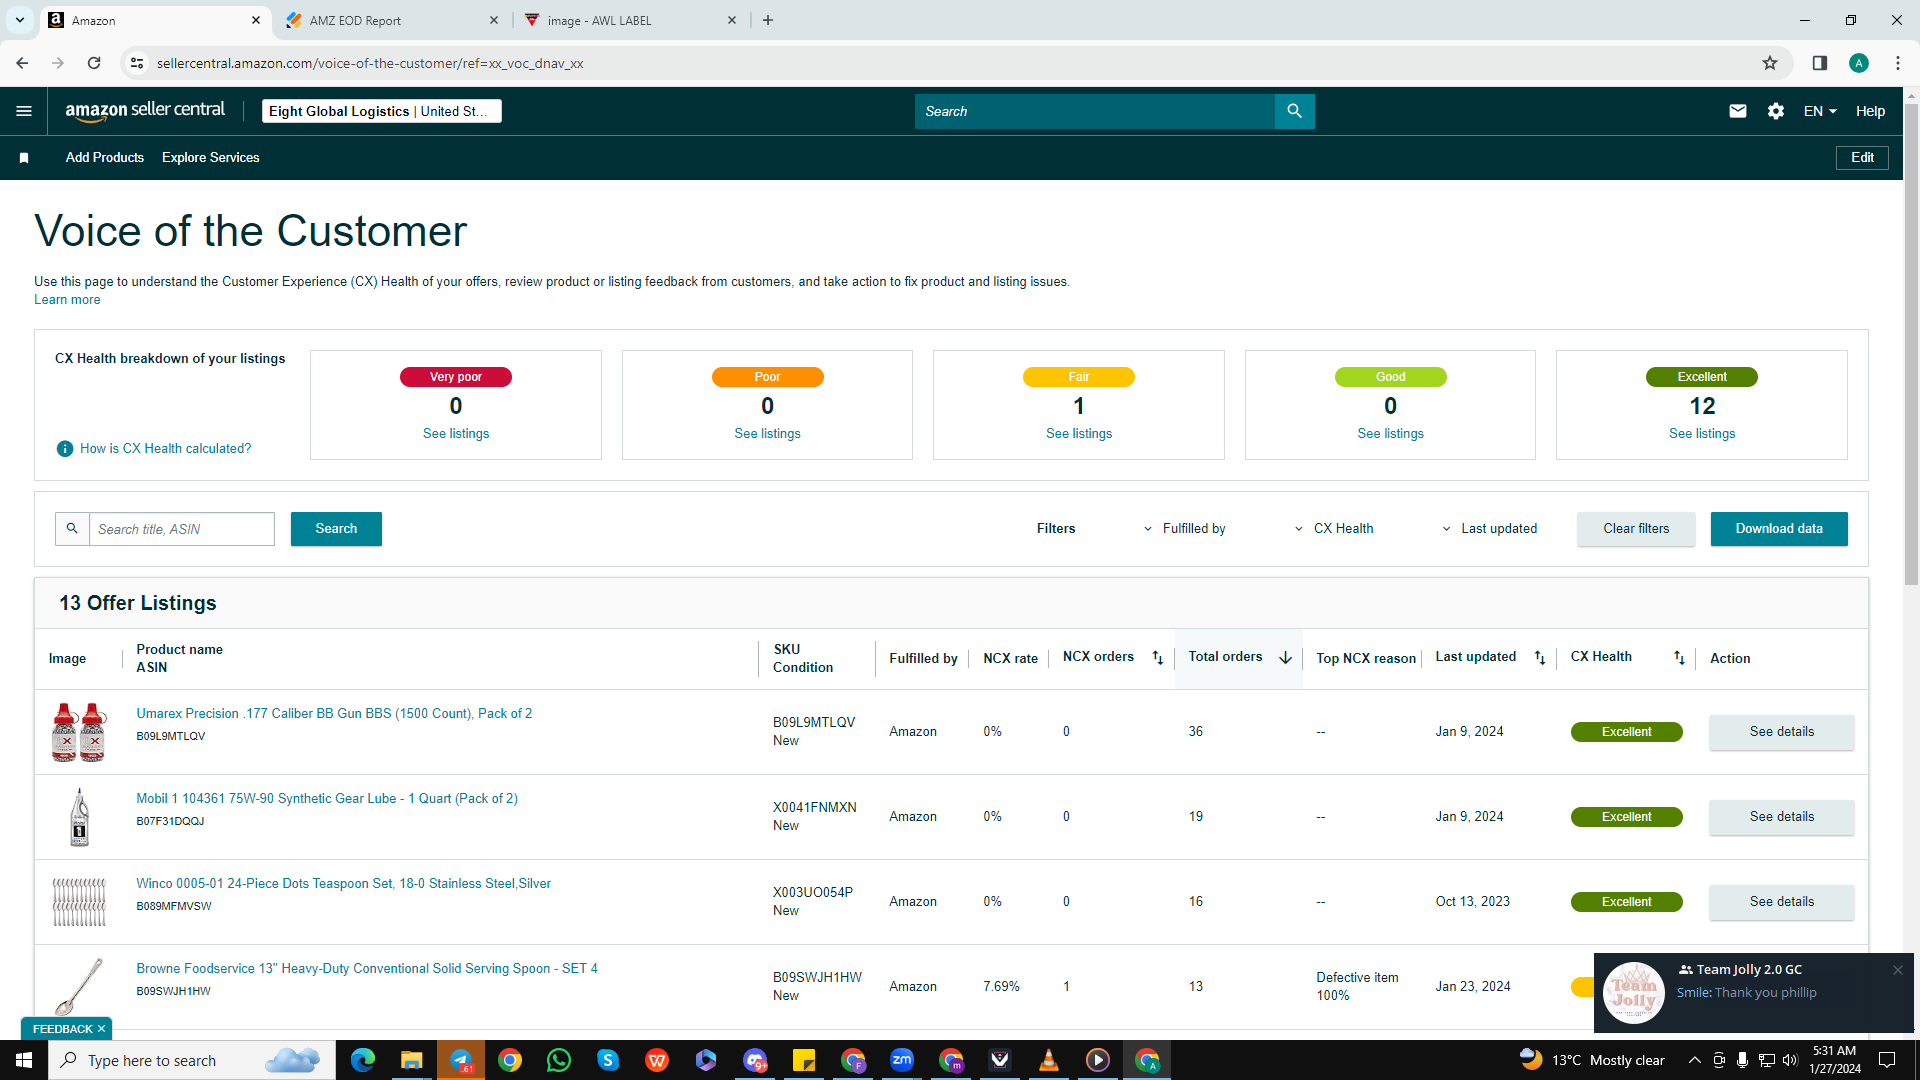This screenshot has width=1920, height=1080.
Task: Open the Help menu
Action: [1870, 111]
